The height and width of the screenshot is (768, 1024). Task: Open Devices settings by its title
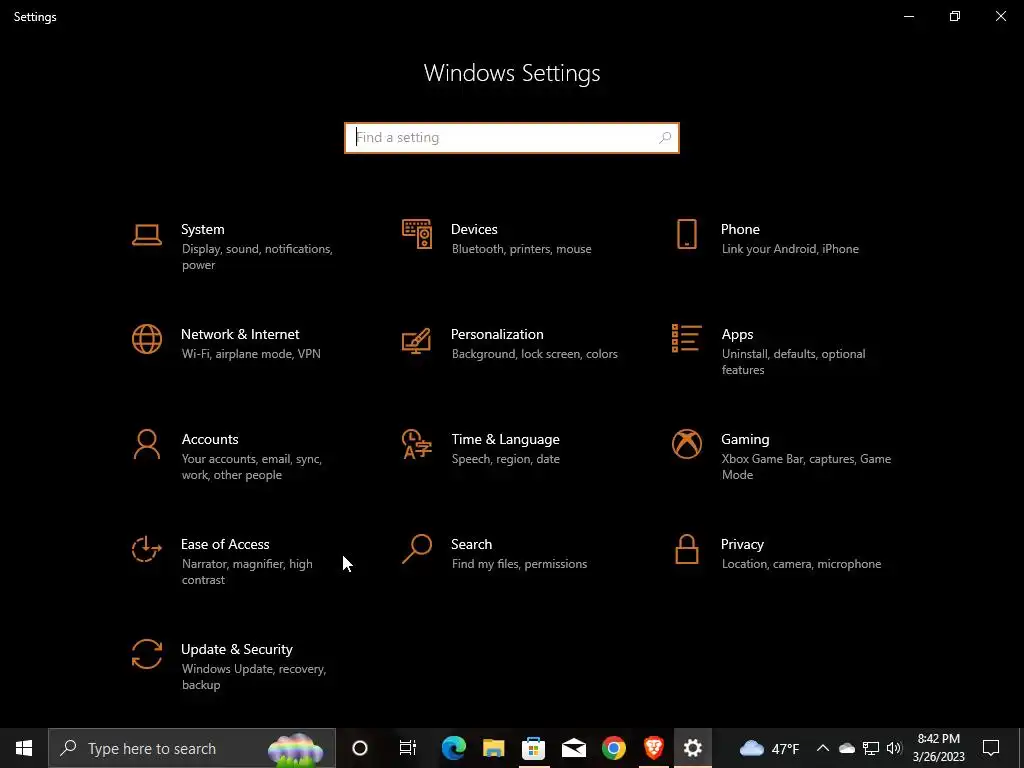click(x=474, y=229)
